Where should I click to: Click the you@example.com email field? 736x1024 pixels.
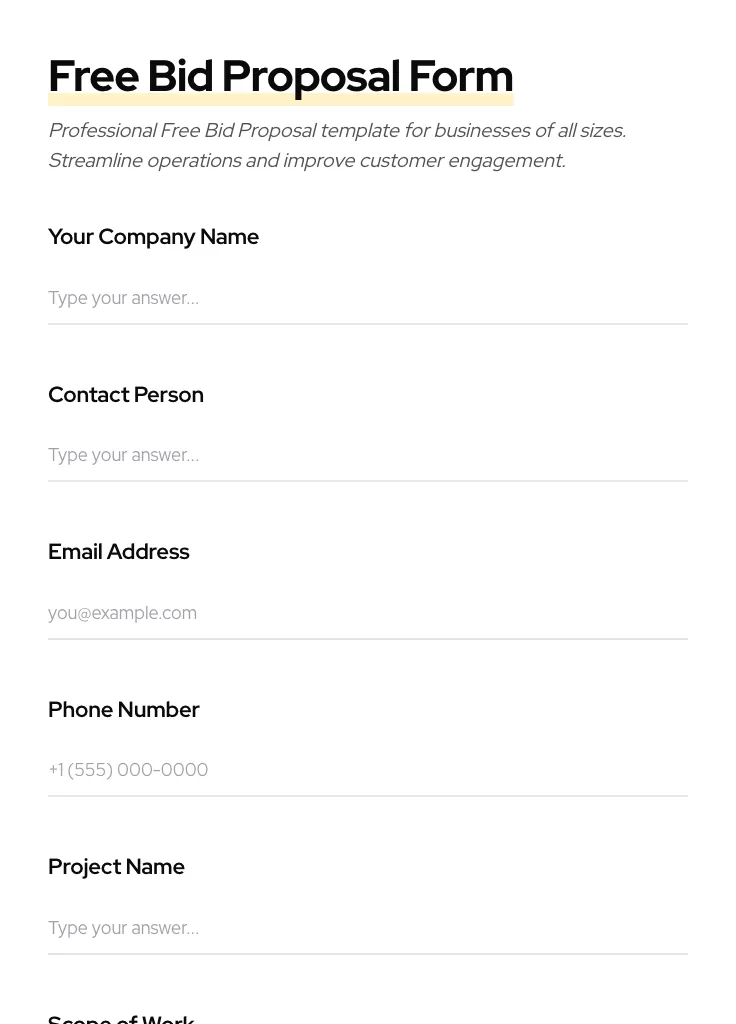coord(367,613)
